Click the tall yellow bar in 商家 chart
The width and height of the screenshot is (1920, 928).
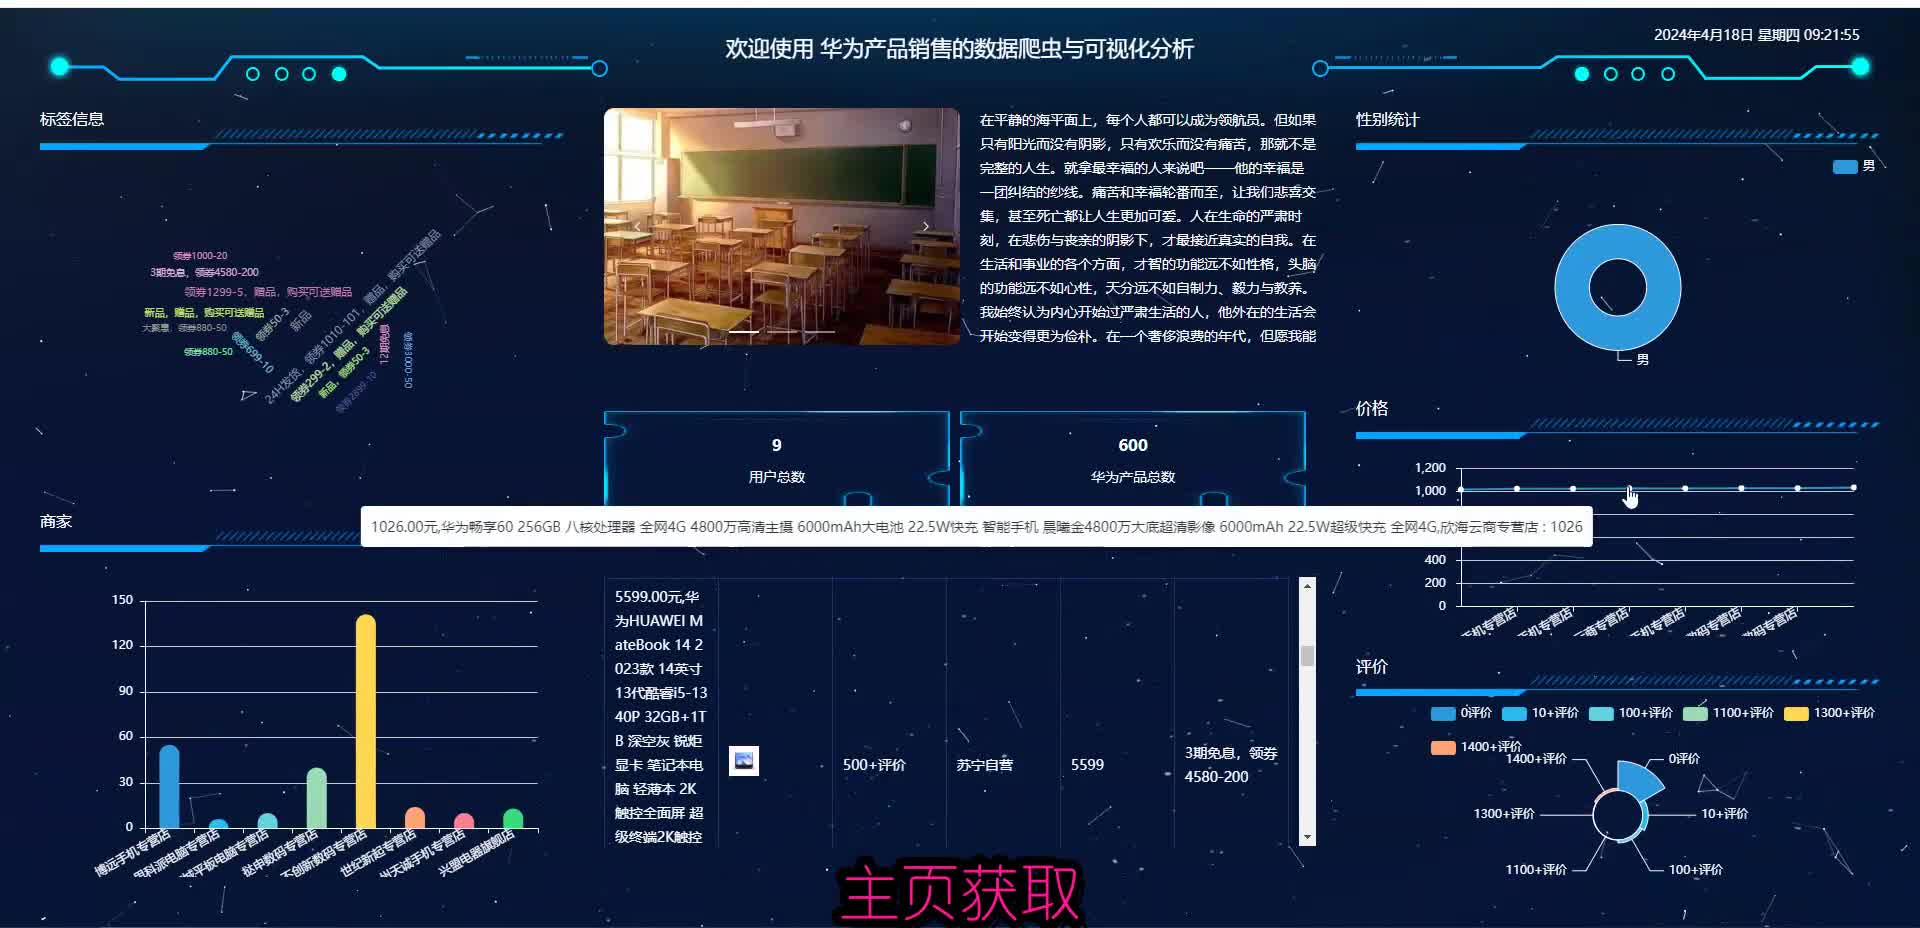click(x=366, y=722)
